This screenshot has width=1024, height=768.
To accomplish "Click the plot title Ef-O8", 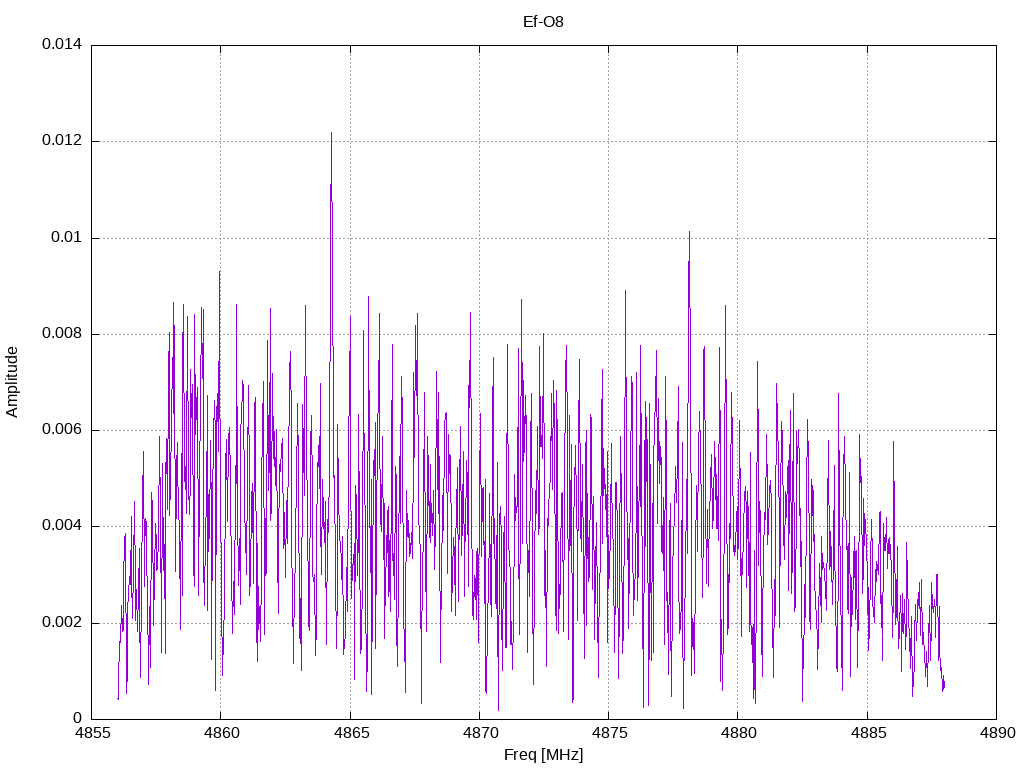I will pos(543,22).
